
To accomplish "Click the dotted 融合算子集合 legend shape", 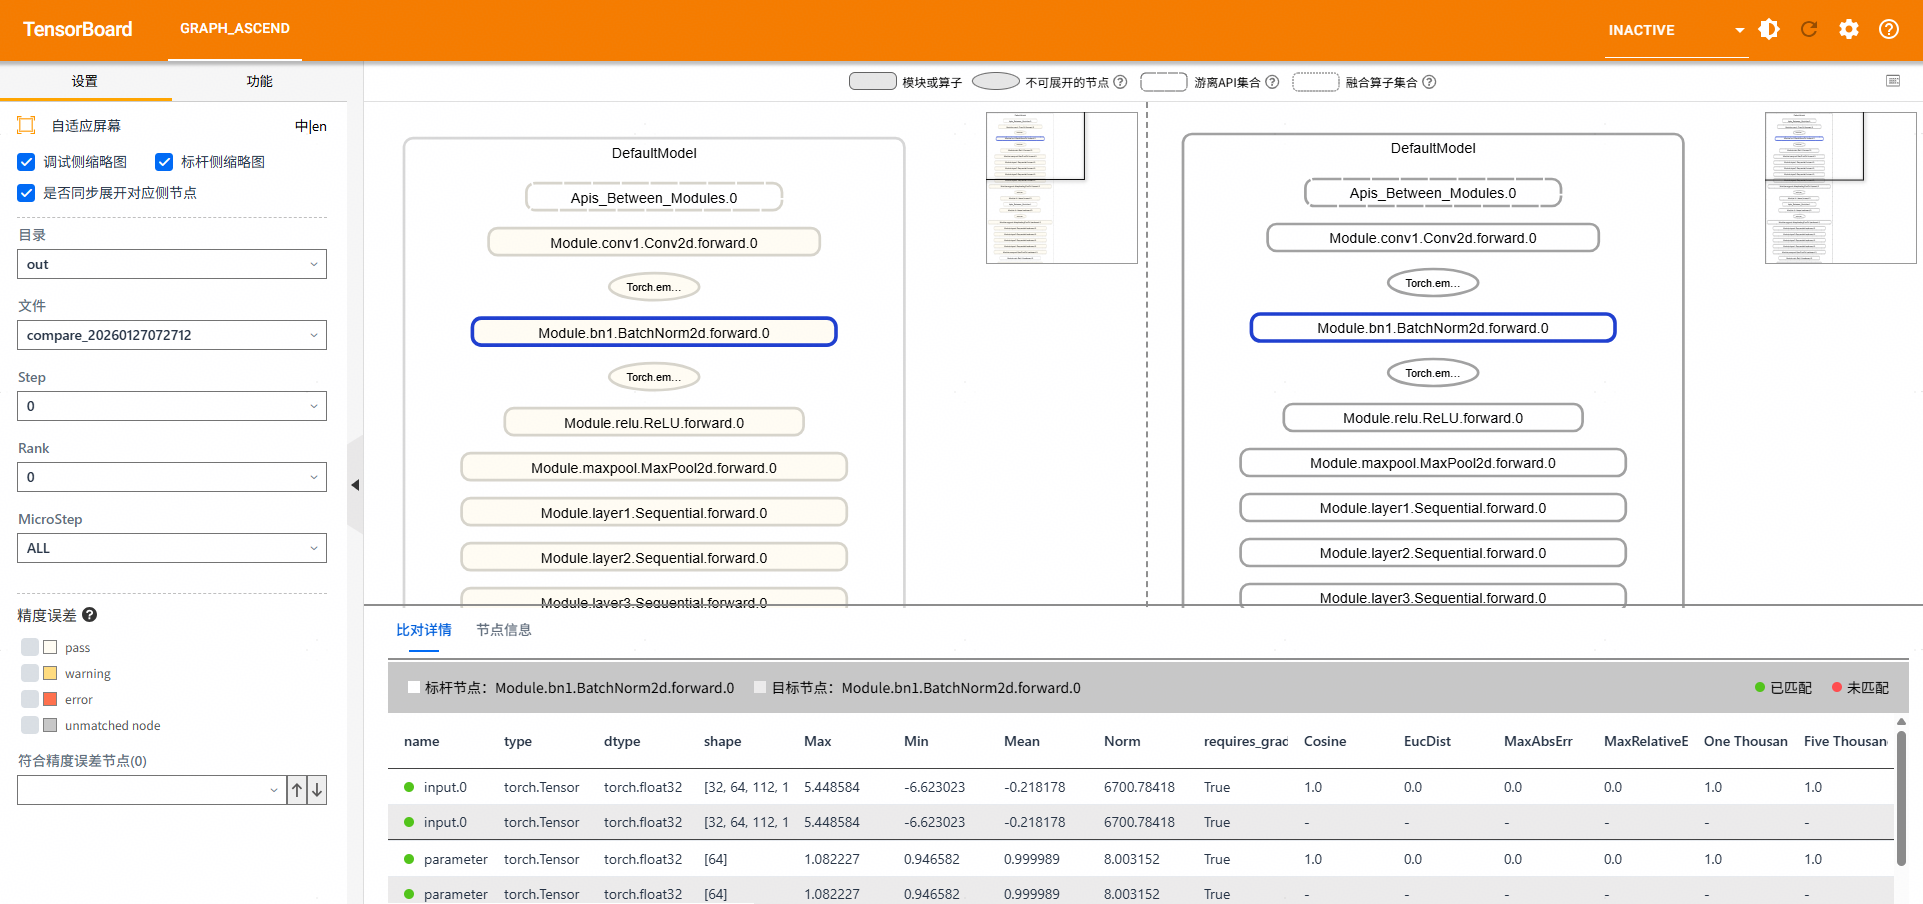I will [1315, 81].
